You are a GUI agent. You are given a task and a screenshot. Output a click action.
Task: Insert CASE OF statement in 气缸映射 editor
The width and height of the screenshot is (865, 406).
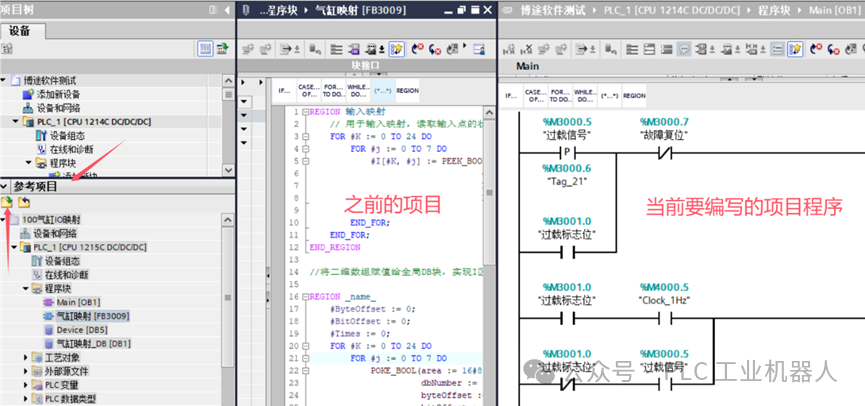pos(308,90)
